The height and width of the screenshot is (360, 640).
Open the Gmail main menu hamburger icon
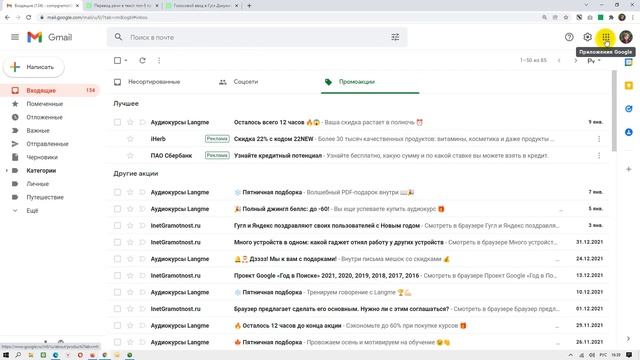(15, 37)
